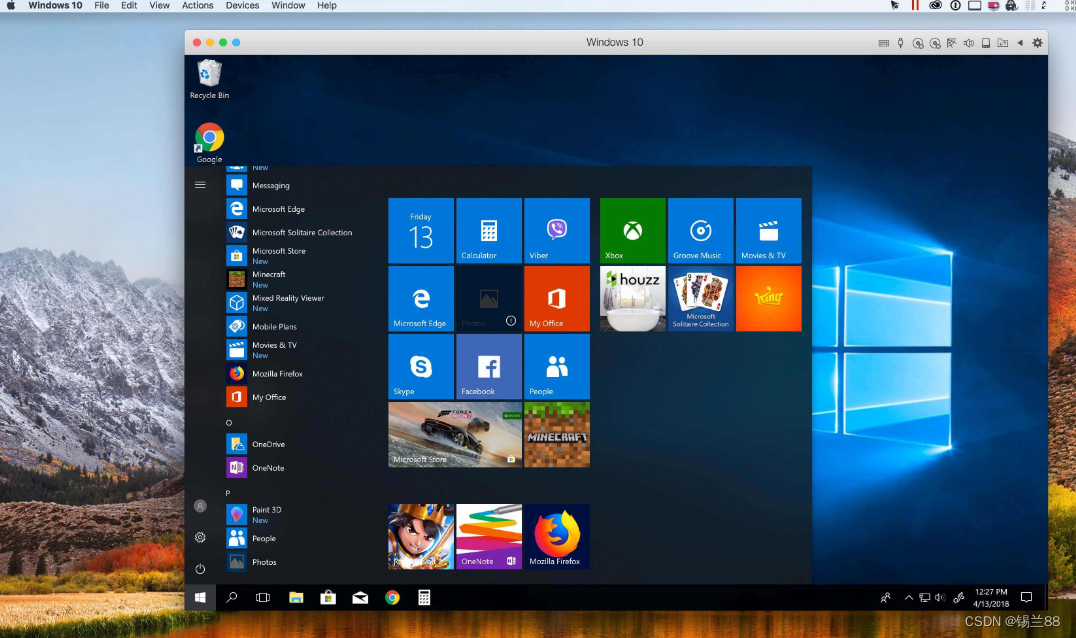The width and height of the screenshot is (1076, 638).
Task: Open Settings gear in Start menu
Action: coord(200,537)
